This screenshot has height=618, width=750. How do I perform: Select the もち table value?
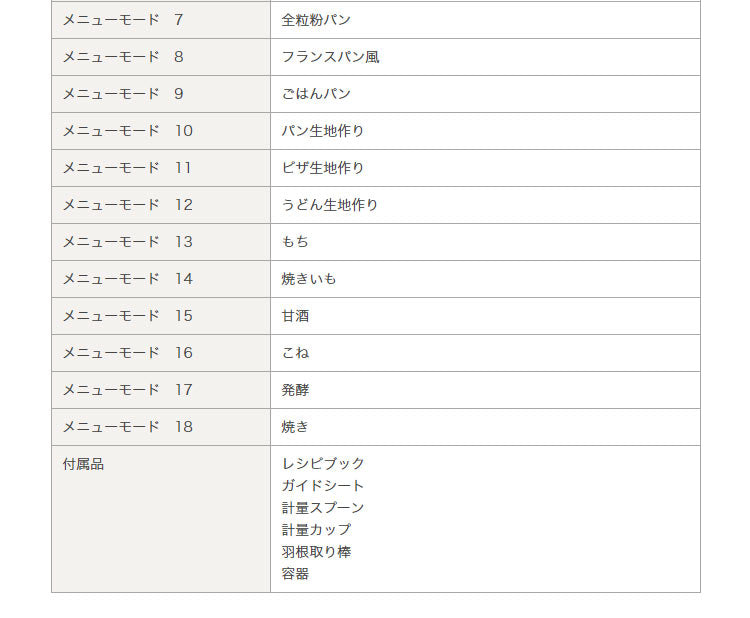pyautogui.click(x=295, y=242)
